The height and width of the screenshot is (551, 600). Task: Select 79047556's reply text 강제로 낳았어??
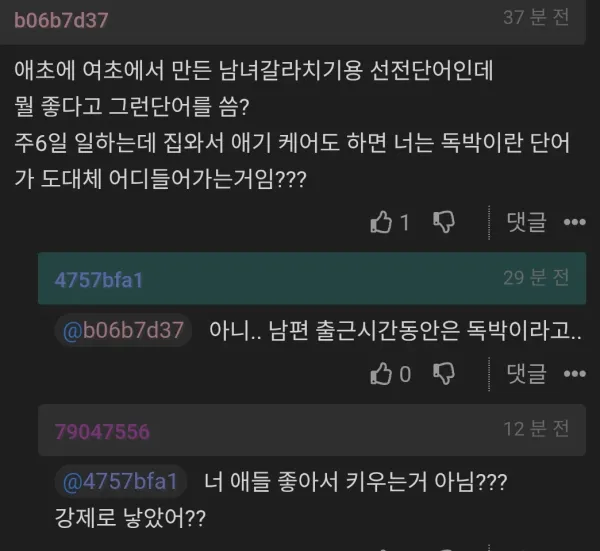pos(130,518)
